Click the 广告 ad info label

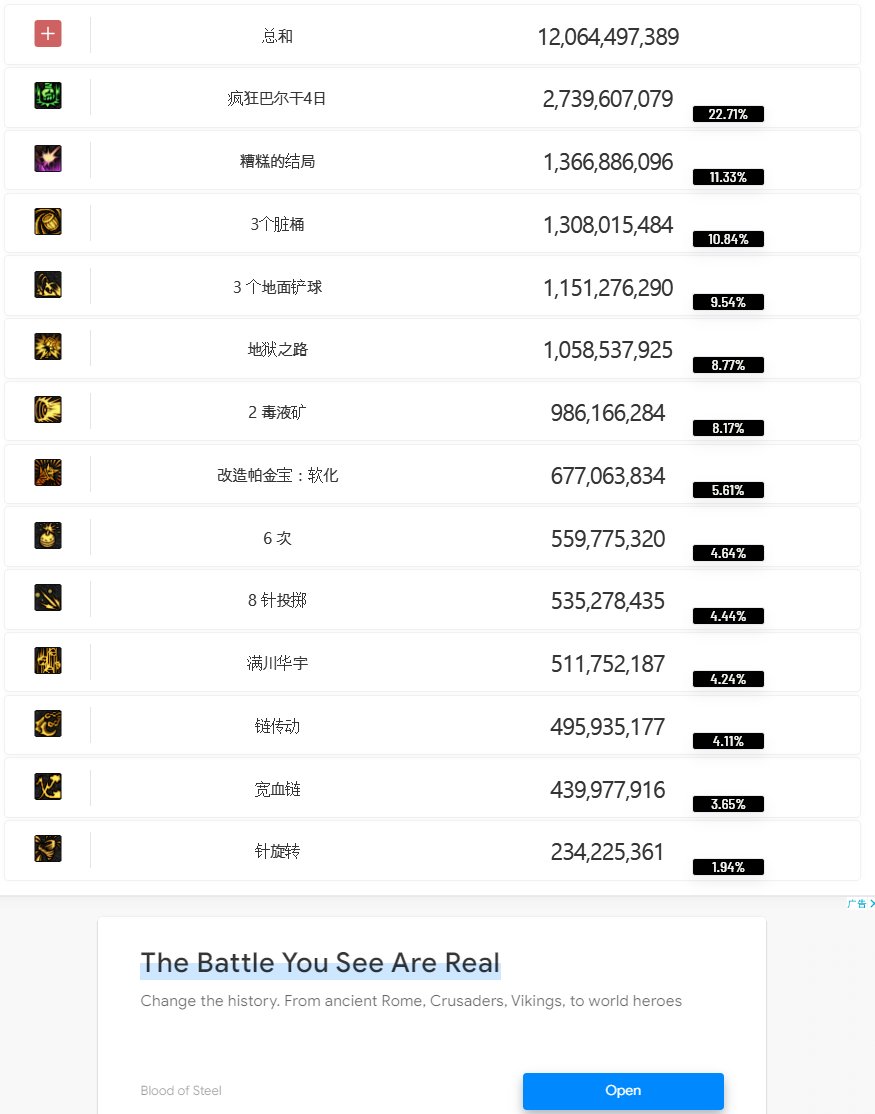857,904
